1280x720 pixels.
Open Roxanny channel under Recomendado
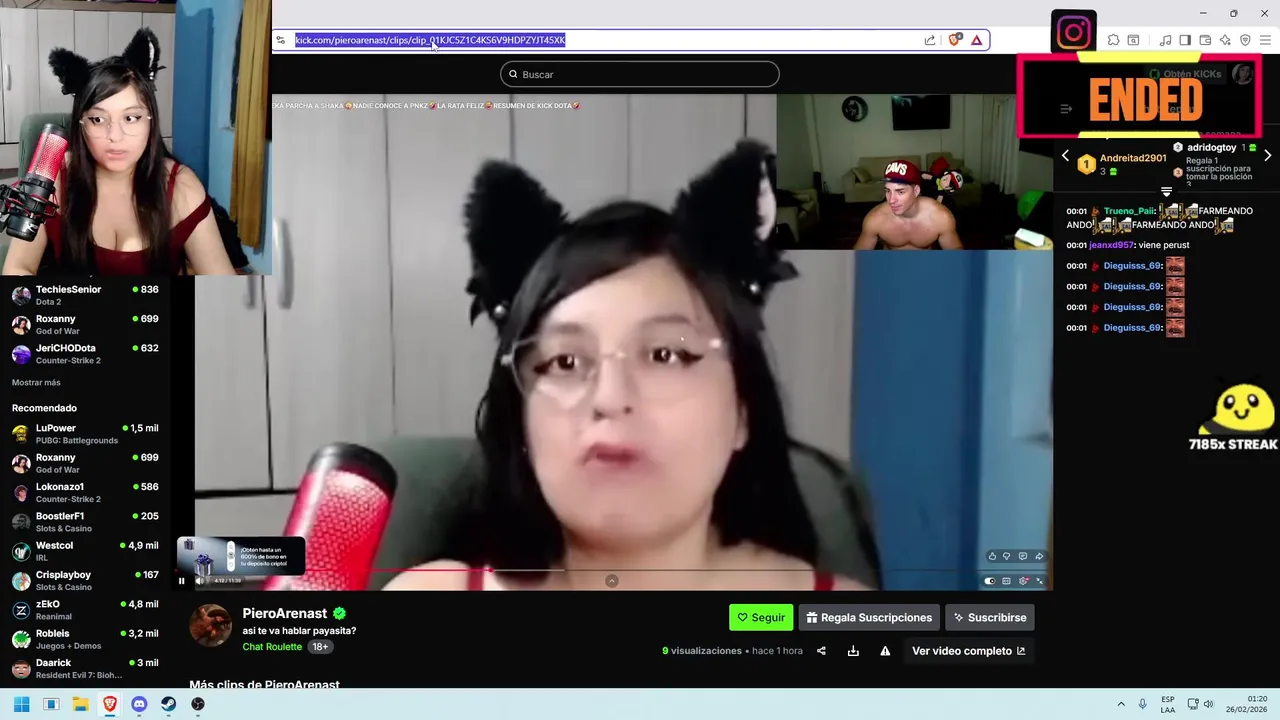(x=86, y=463)
